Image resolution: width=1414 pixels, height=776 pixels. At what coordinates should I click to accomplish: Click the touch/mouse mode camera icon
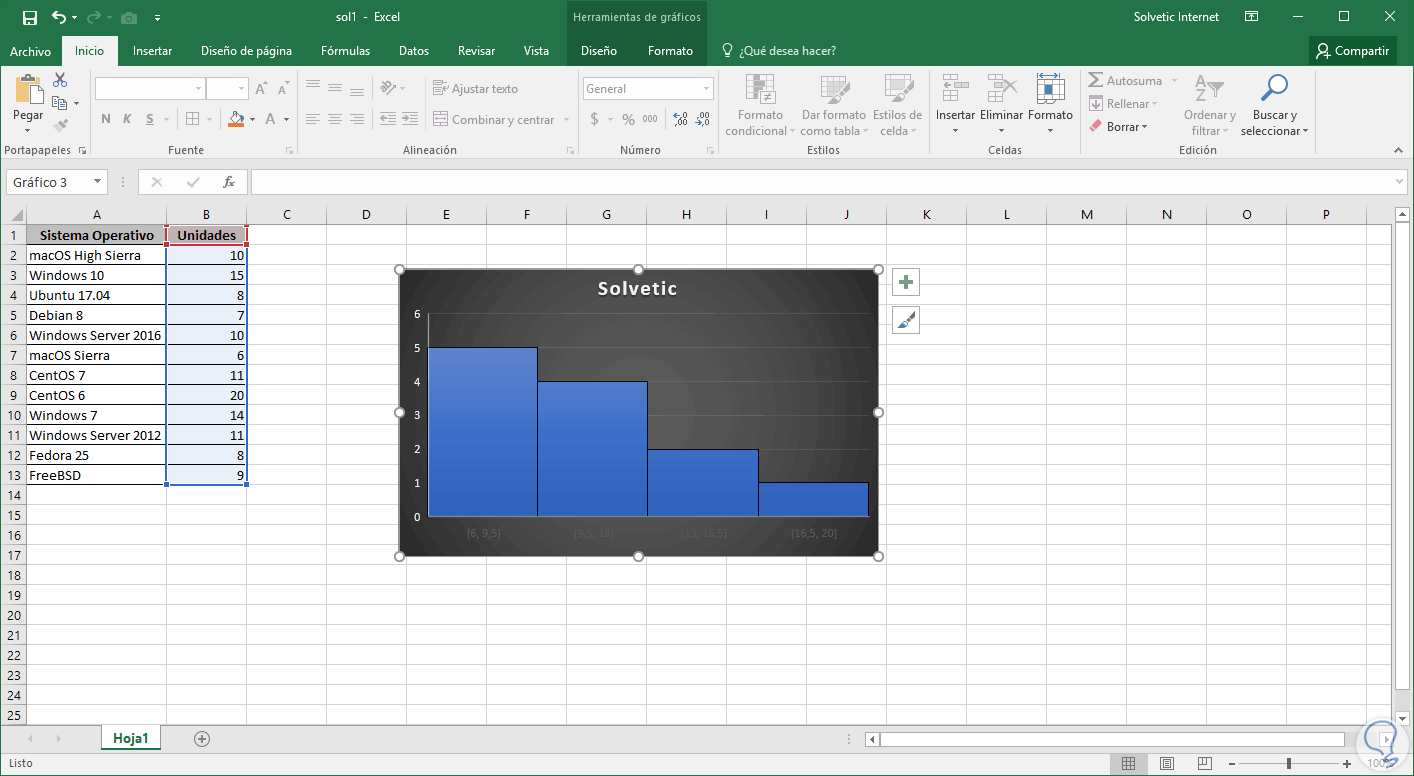click(x=129, y=17)
